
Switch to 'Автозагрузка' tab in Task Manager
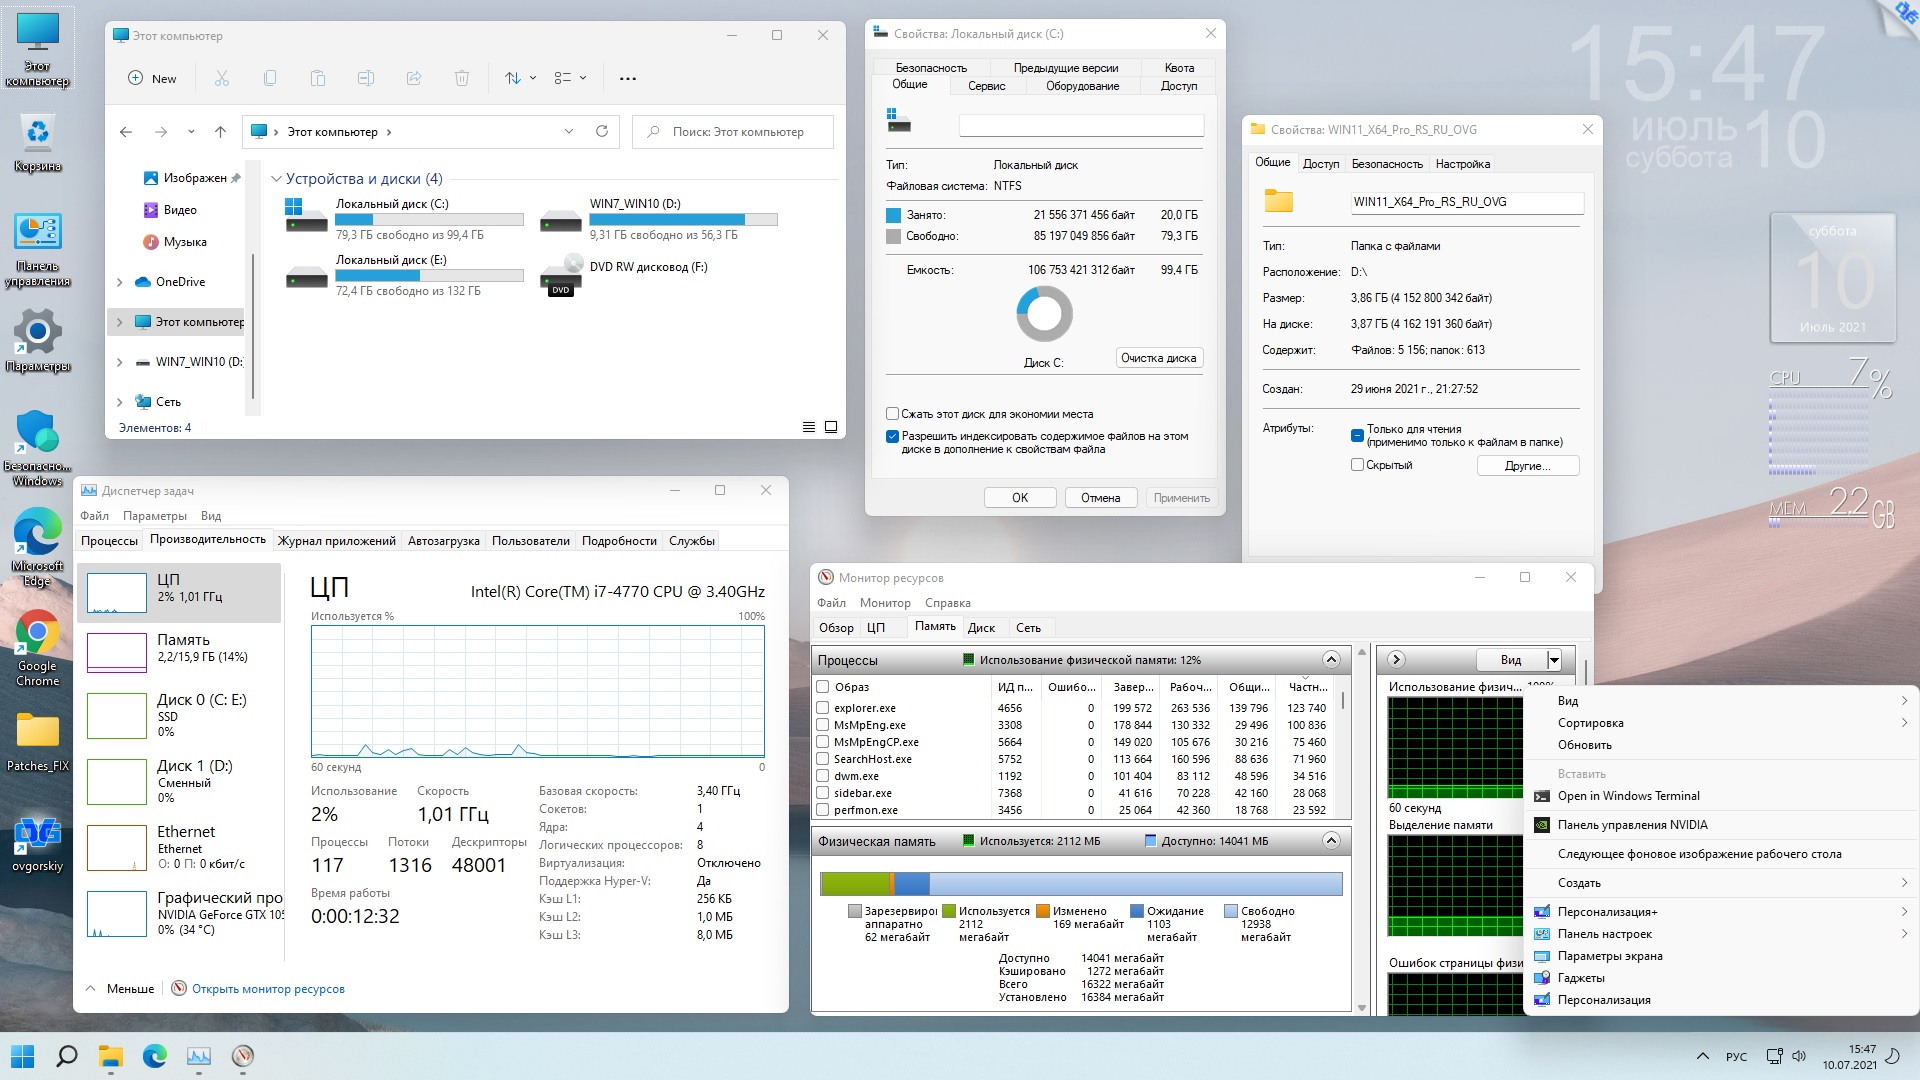click(443, 541)
